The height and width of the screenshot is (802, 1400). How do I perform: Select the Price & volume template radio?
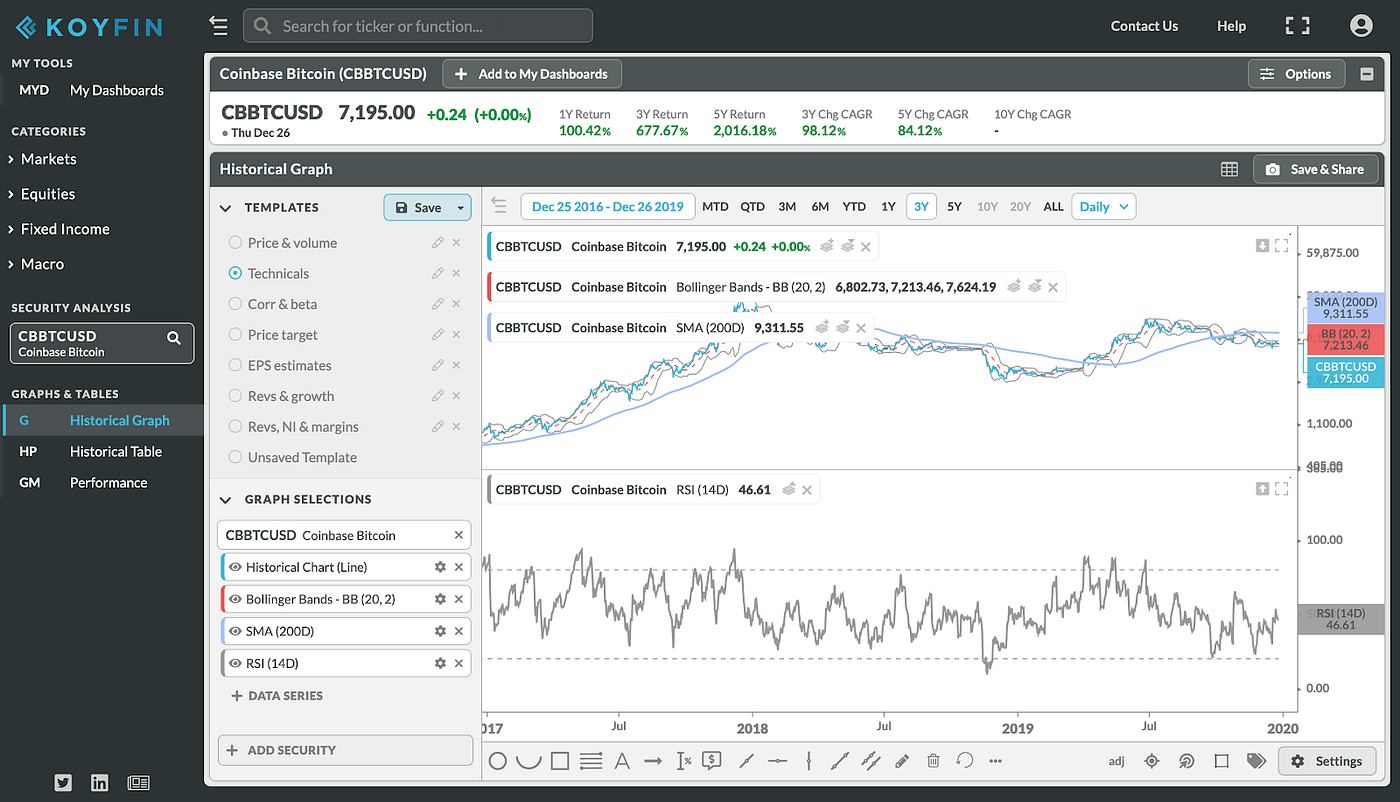(234, 242)
